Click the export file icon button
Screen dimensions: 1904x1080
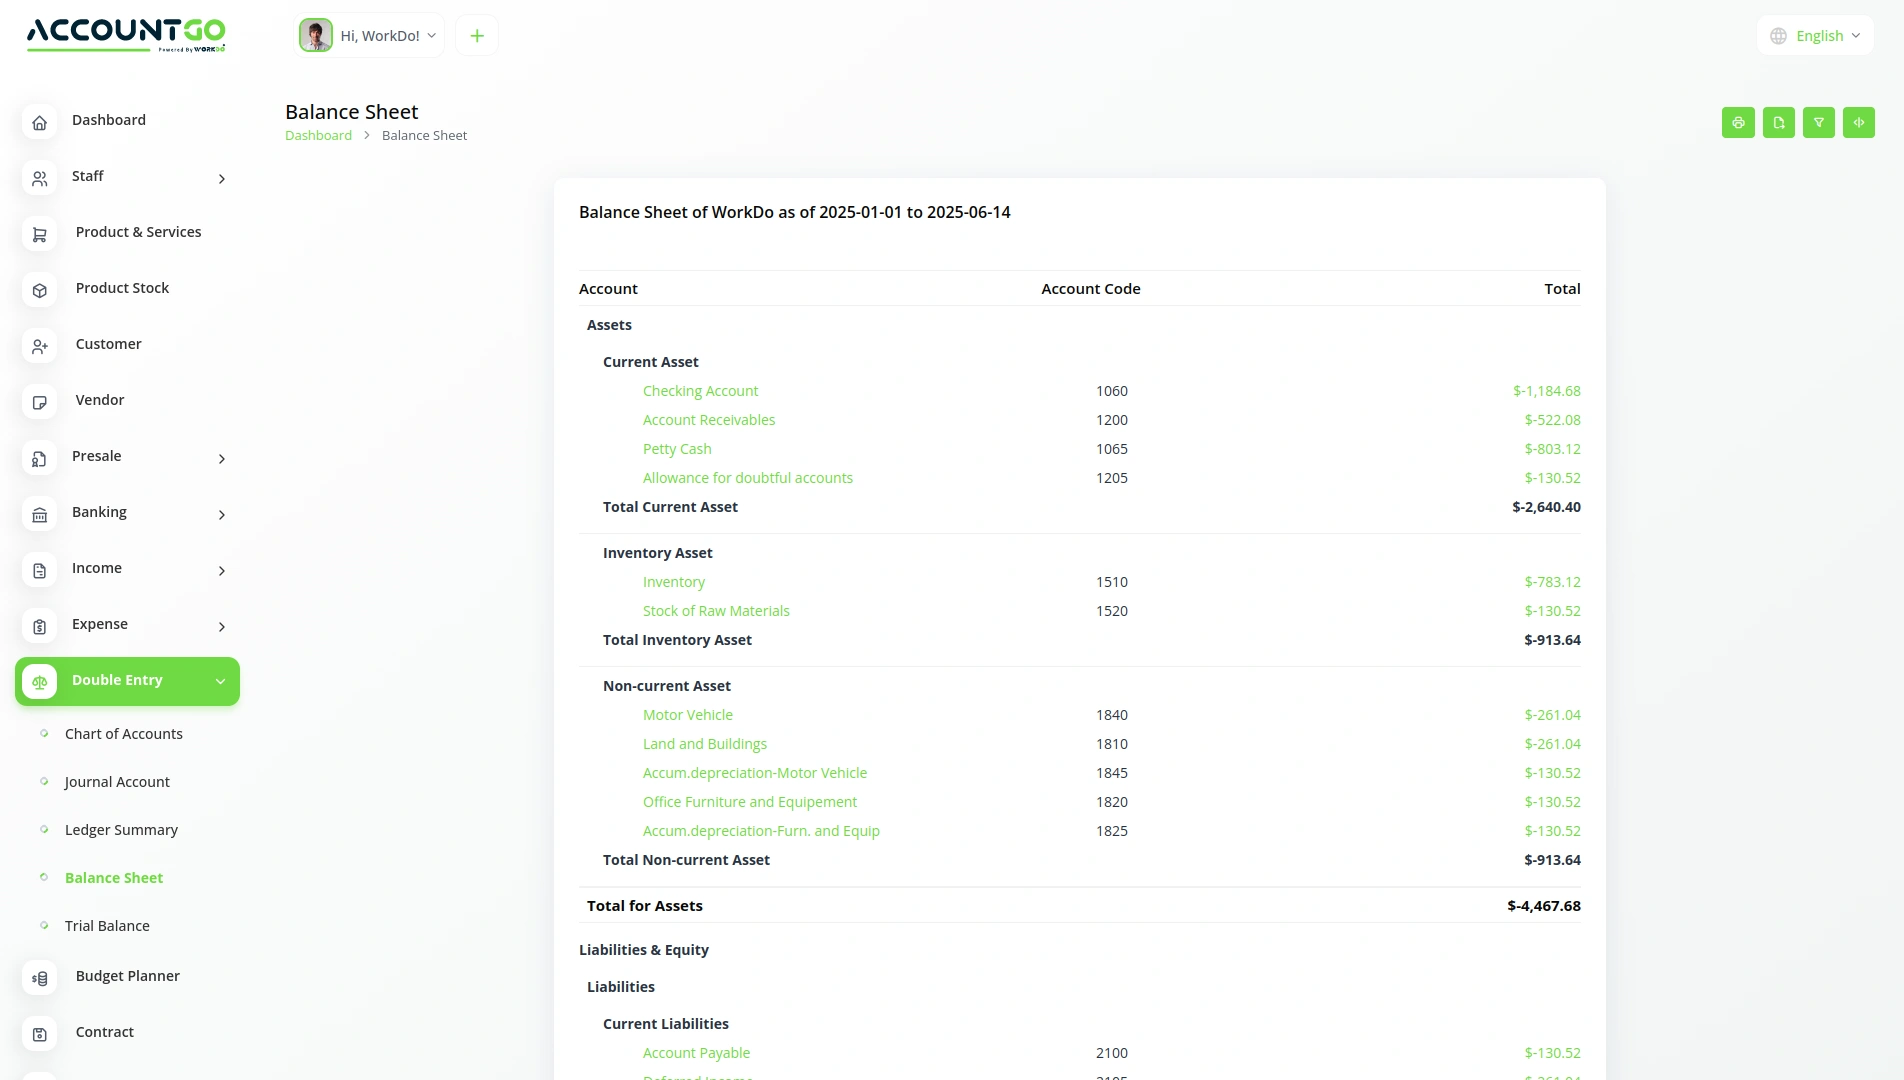coord(1778,122)
